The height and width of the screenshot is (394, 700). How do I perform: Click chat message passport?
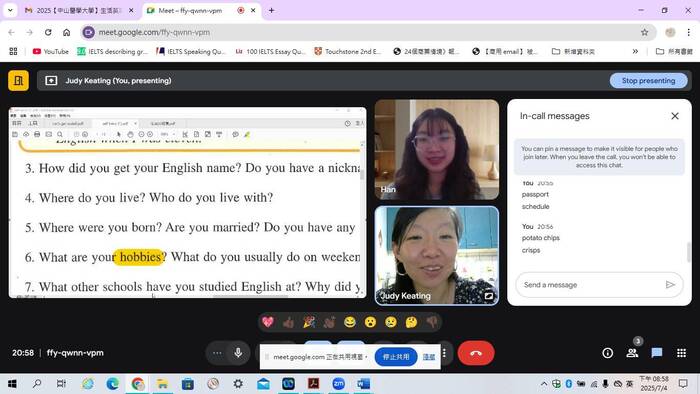(535, 195)
